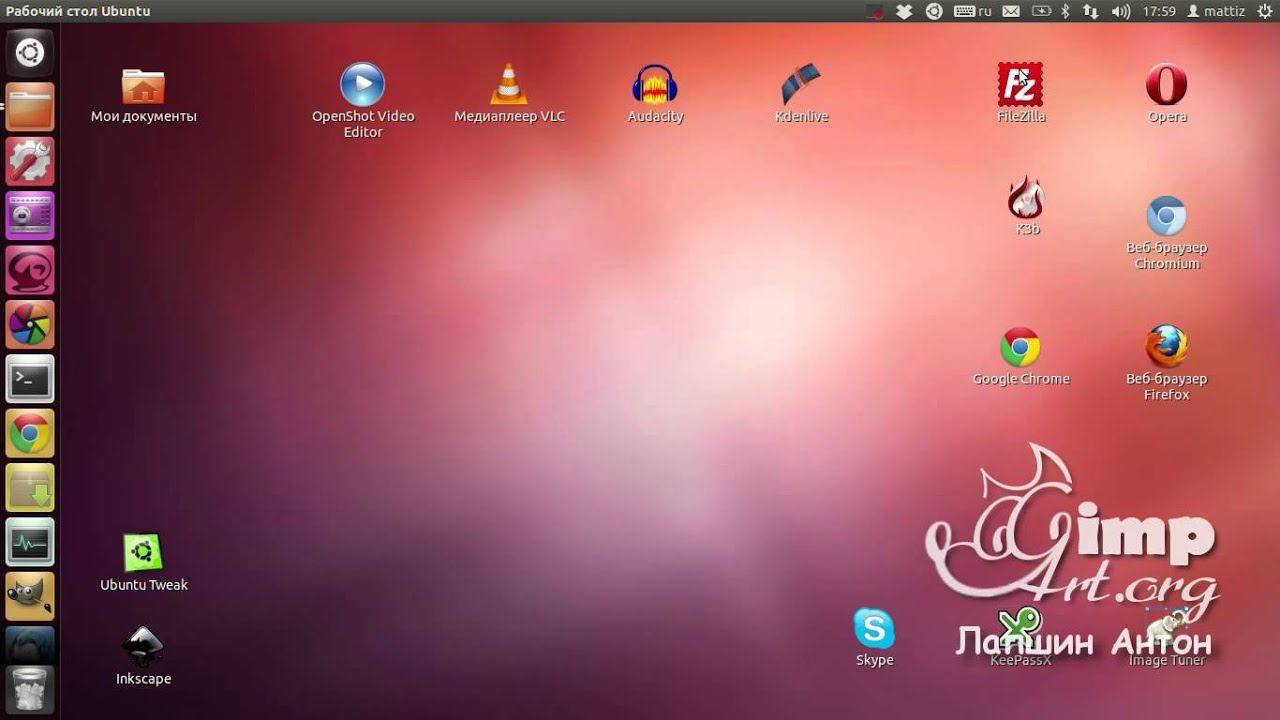Open the power session gear menu
Screen dimensions: 1280x720
pos(1264,11)
